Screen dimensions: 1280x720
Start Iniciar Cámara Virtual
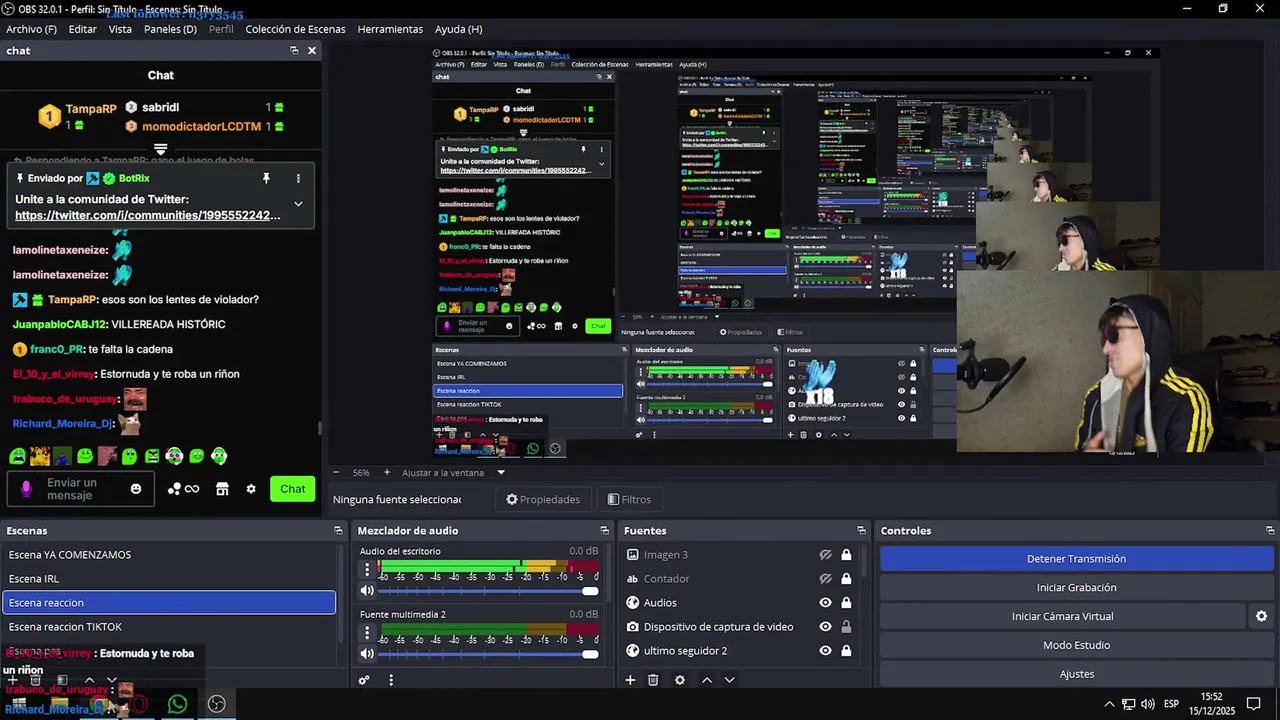(1062, 616)
